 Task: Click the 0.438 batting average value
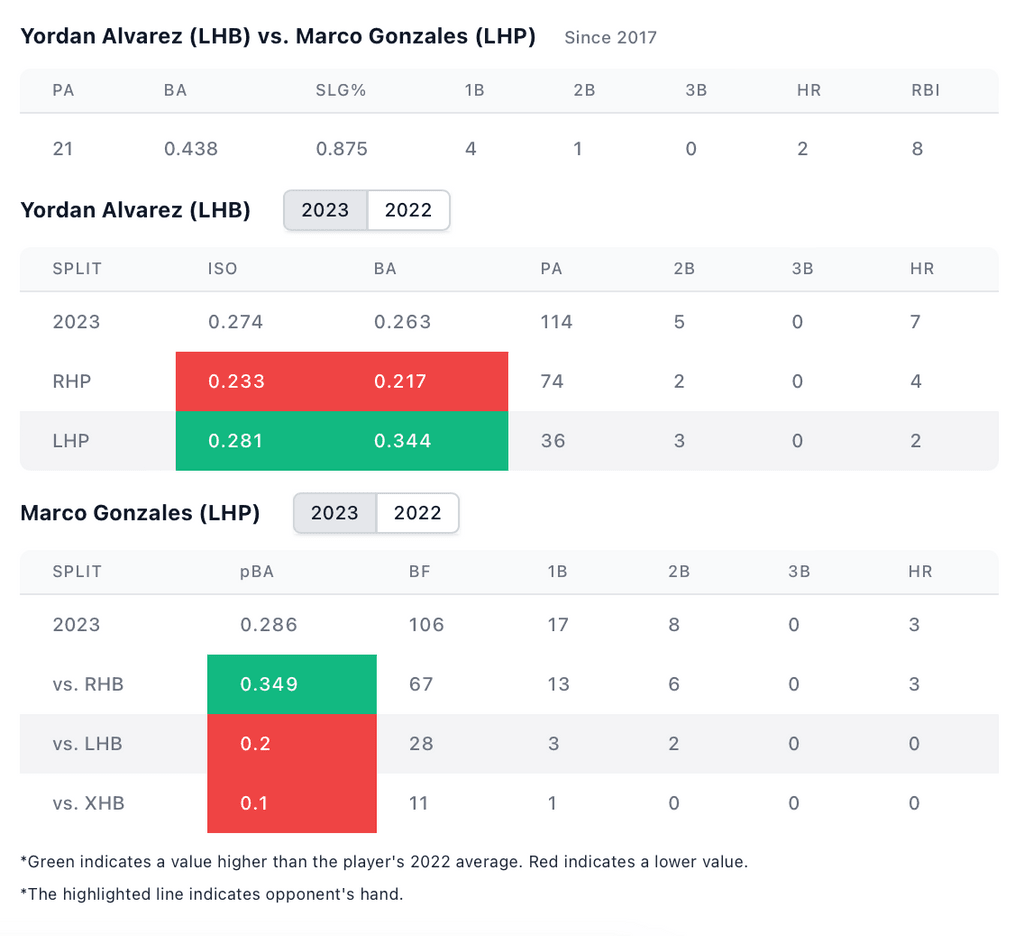tap(190, 149)
